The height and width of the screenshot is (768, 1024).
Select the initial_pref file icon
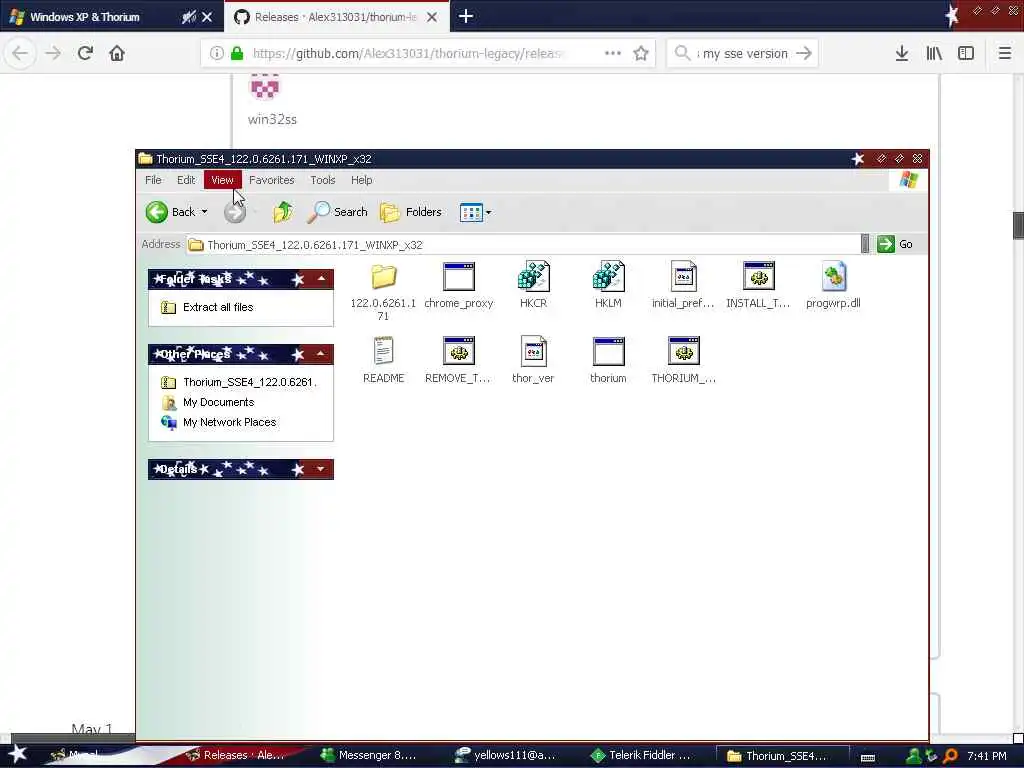[x=683, y=276]
